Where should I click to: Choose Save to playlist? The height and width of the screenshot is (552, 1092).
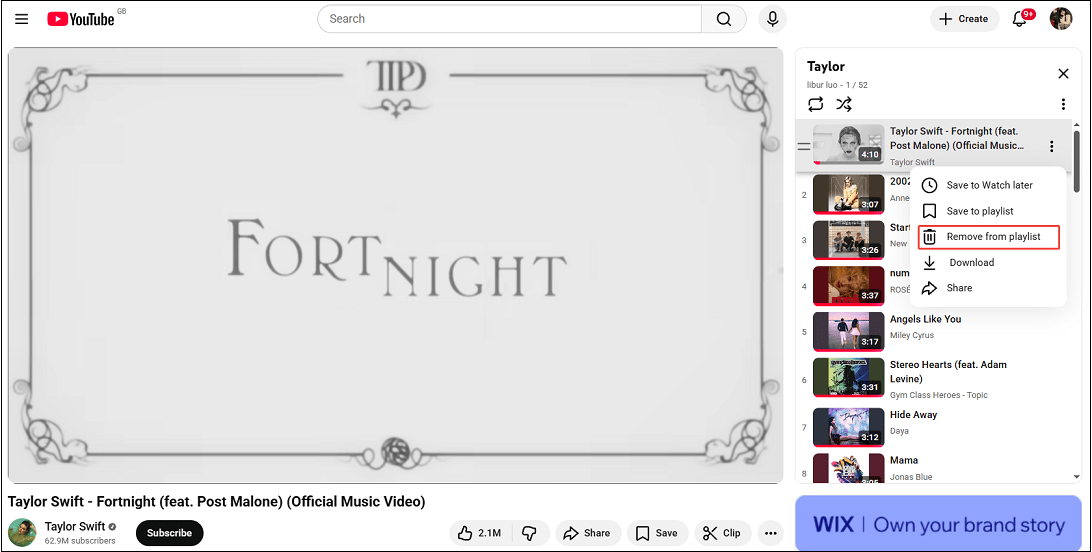click(988, 211)
